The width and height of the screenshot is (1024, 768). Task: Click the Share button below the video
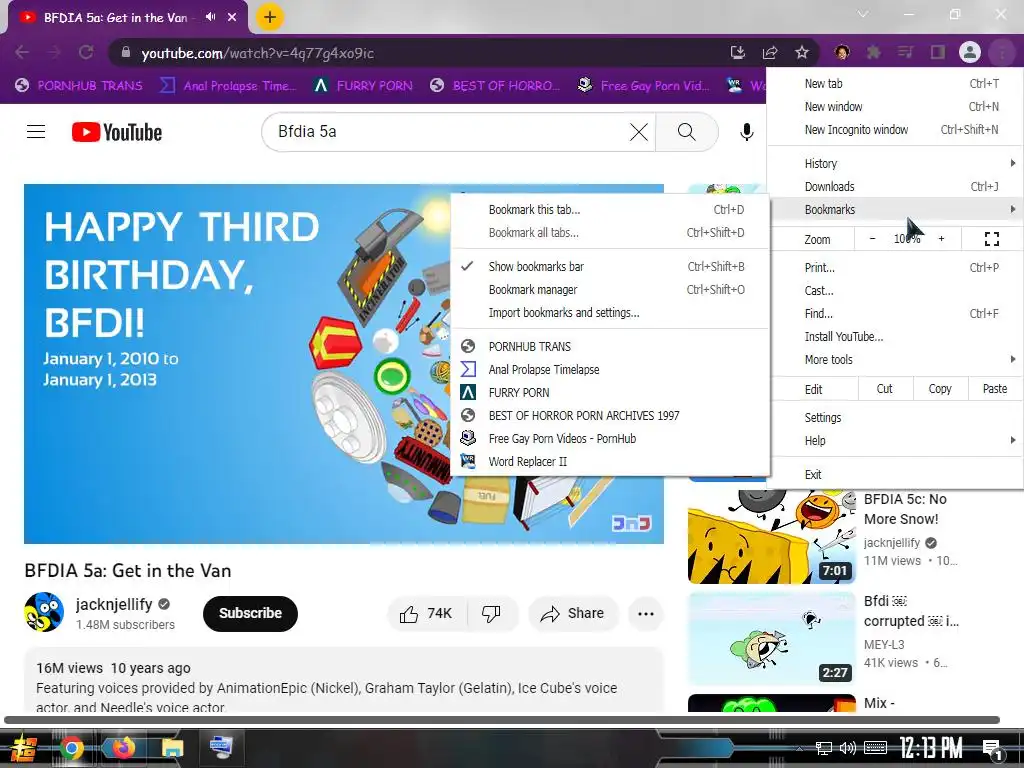(572, 613)
